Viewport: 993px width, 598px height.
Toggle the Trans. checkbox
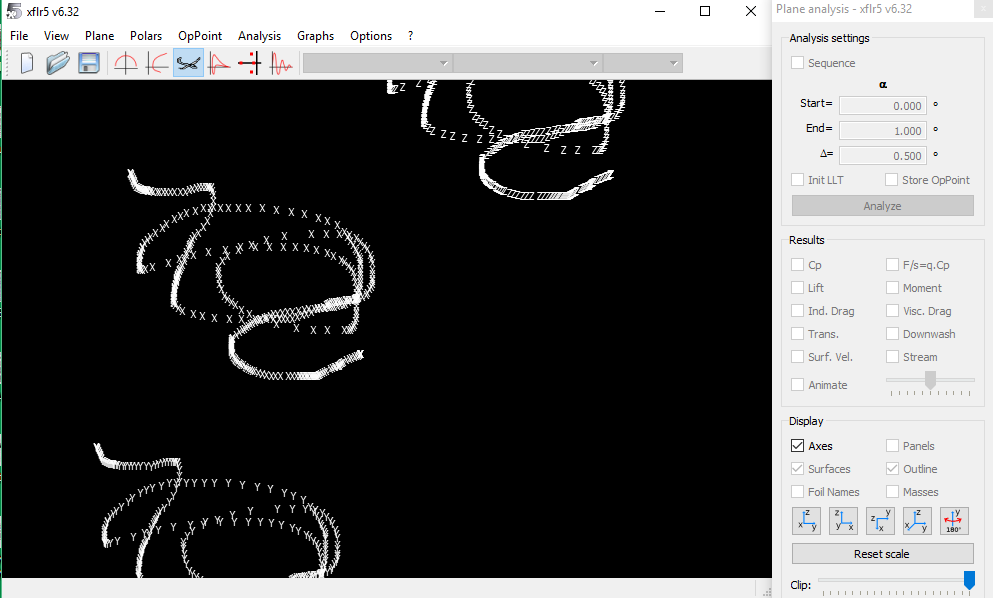click(x=797, y=334)
